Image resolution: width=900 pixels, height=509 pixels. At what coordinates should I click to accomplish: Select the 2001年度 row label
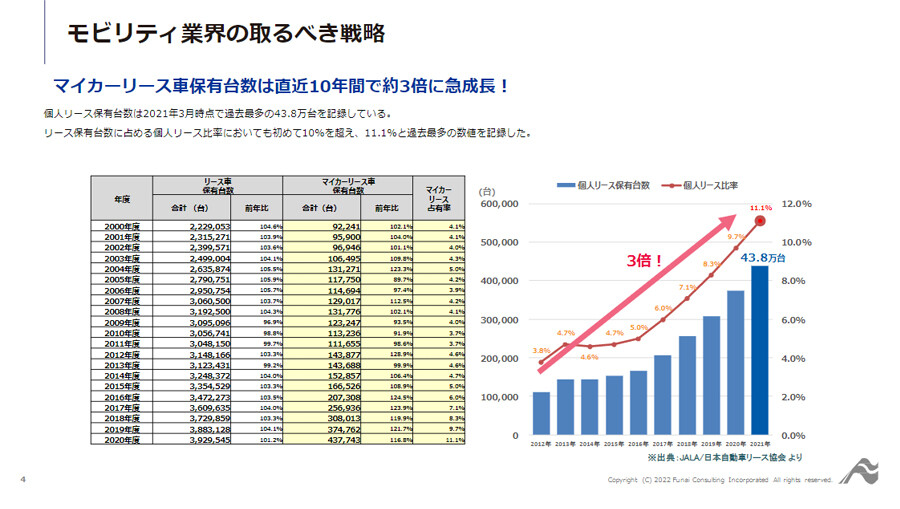(x=122, y=237)
